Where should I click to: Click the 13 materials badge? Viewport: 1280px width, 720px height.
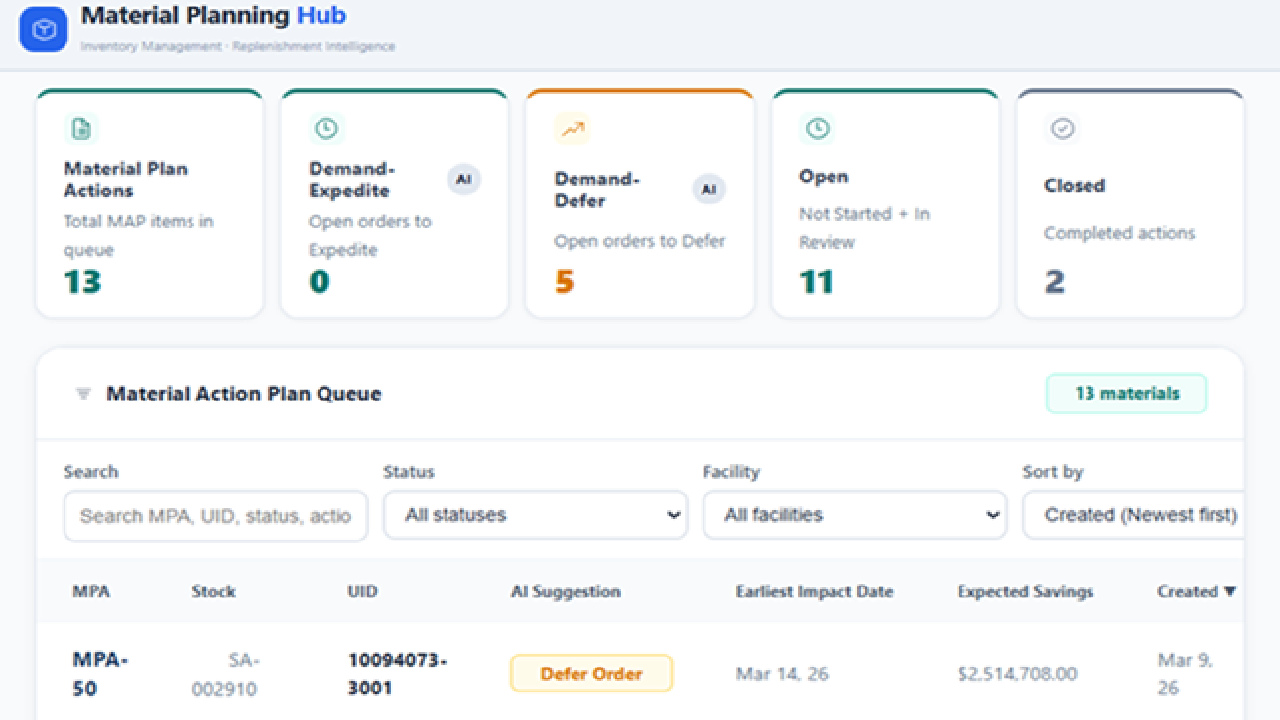point(1127,394)
